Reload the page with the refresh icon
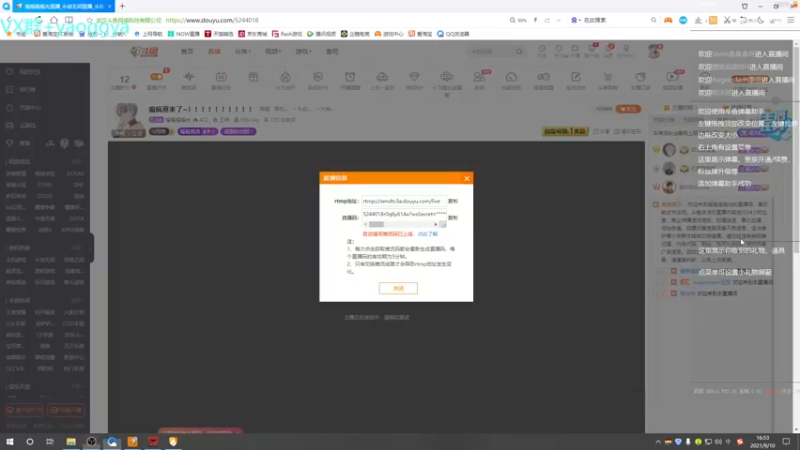This screenshot has height=450, width=800. click(39, 20)
